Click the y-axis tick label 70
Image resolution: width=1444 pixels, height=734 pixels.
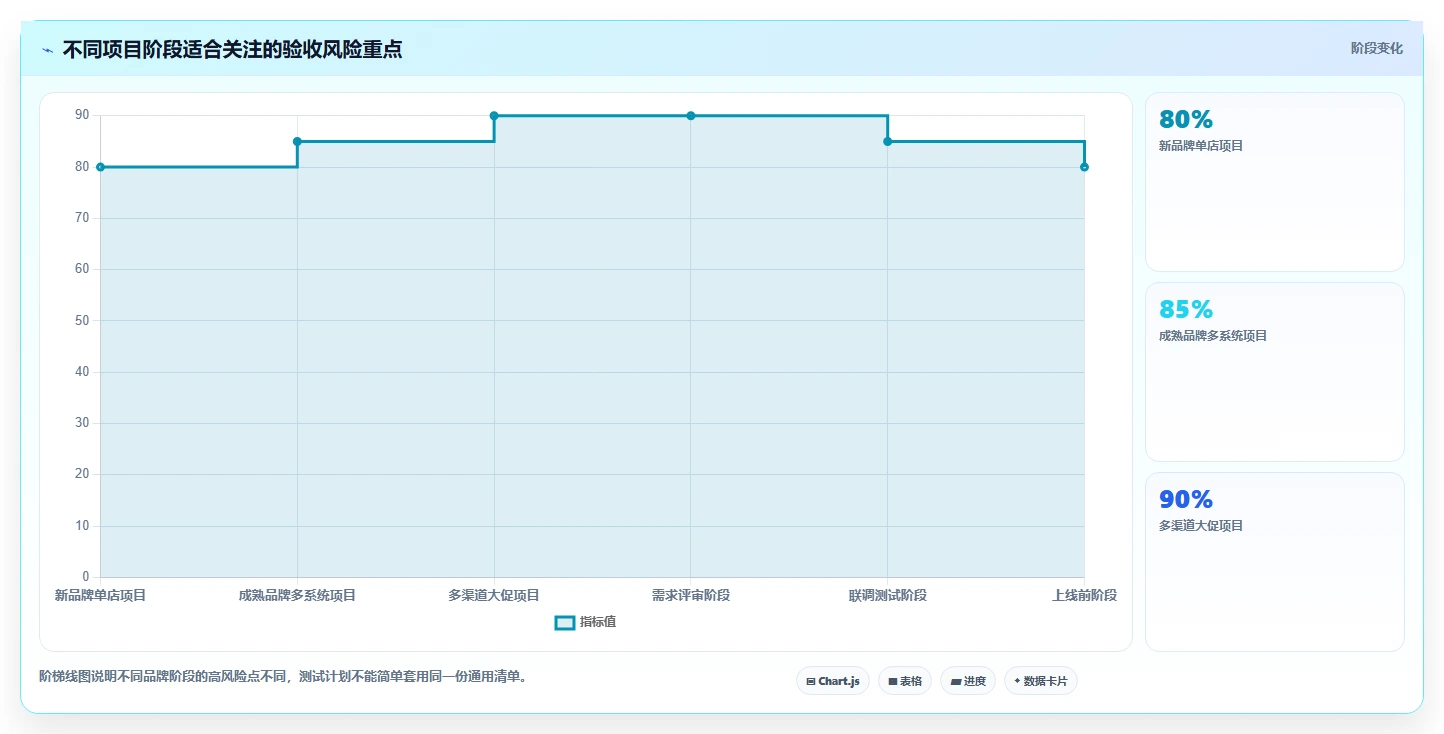click(82, 218)
